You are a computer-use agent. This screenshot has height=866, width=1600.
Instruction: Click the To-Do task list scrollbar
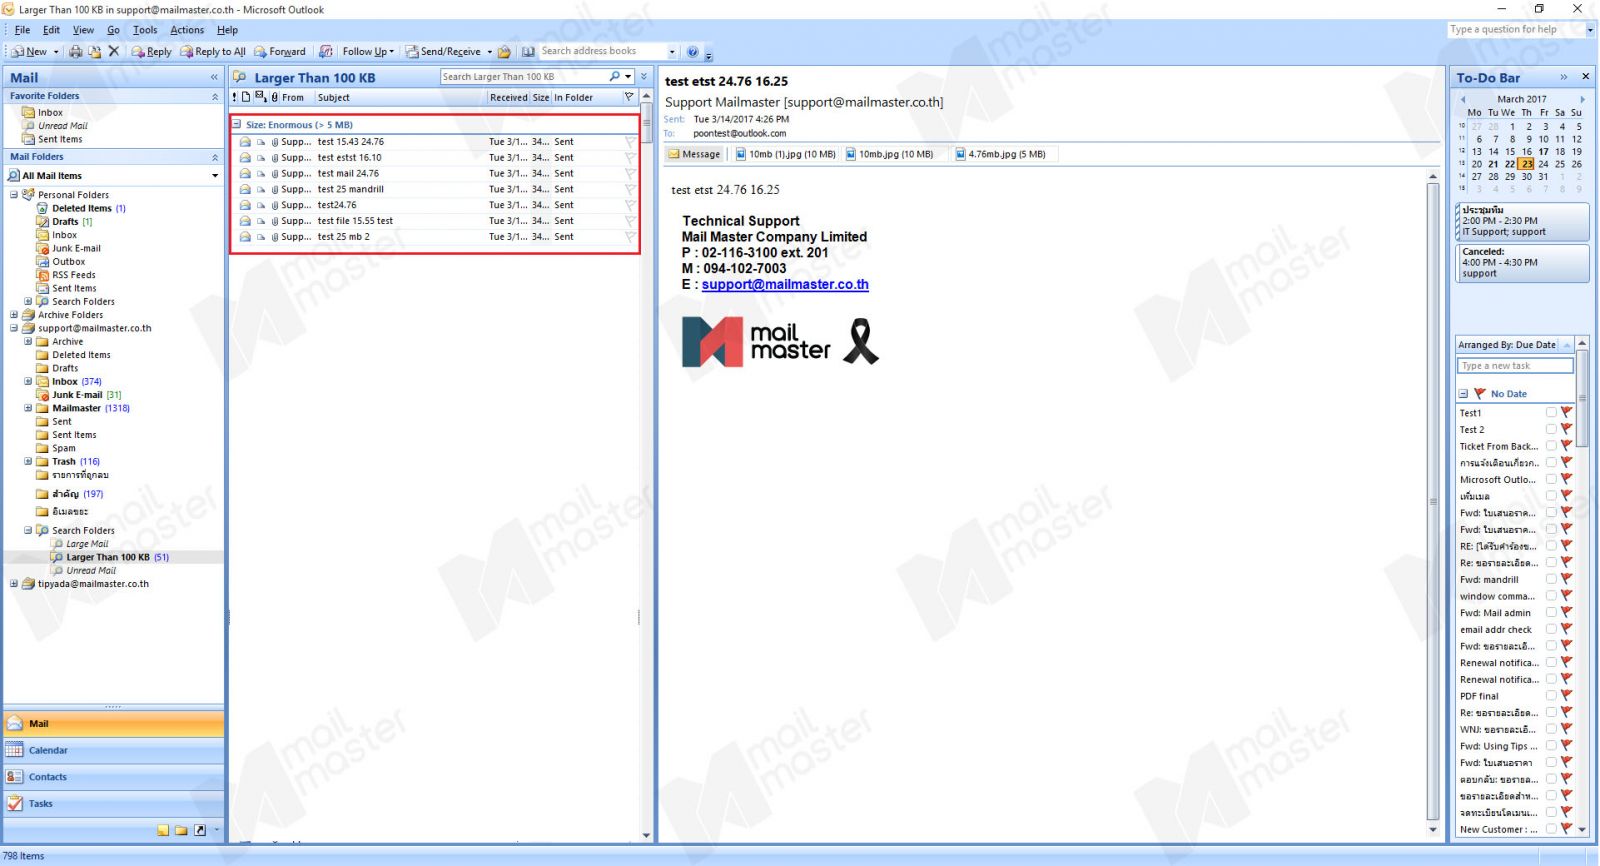1582,586
